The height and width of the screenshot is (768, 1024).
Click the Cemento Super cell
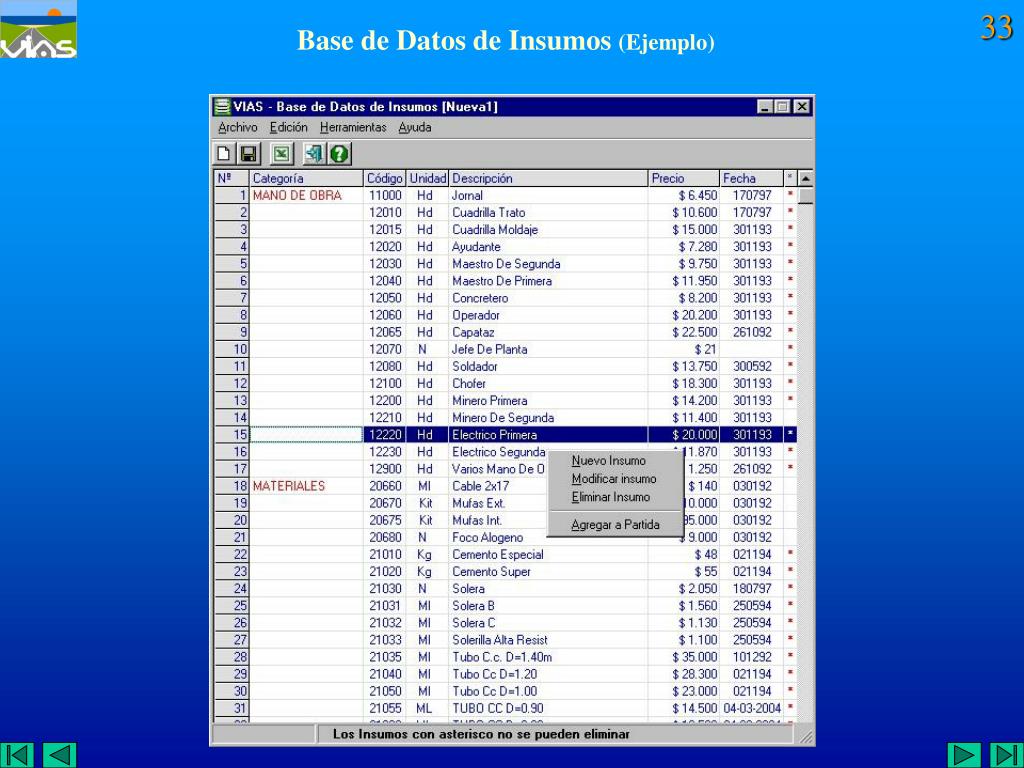point(548,571)
